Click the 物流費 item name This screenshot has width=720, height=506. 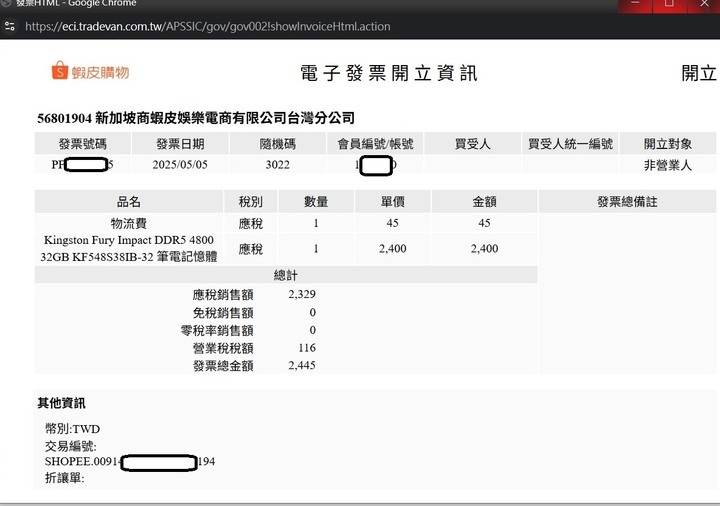(129, 224)
